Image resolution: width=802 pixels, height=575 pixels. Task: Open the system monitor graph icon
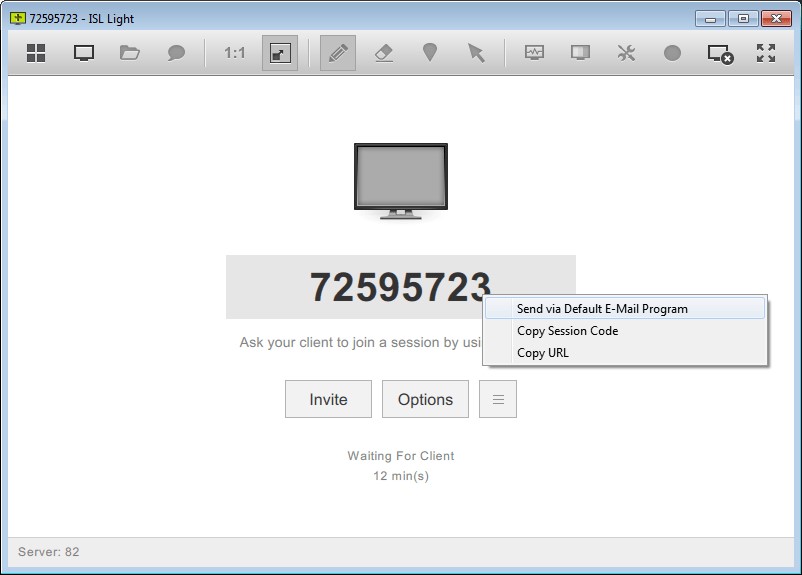click(x=534, y=53)
